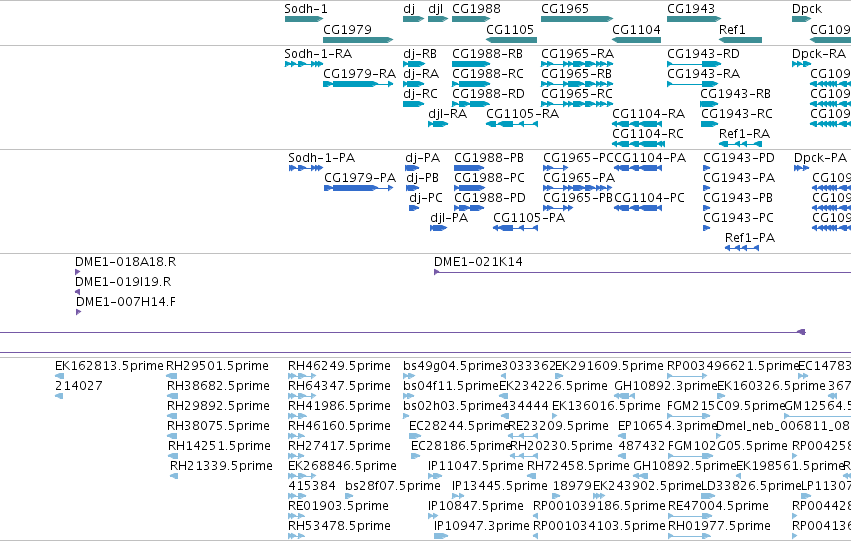This screenshot has width=851, height=541.
Task: Click EST RH21339.5prime arrow
Action: 174,476
